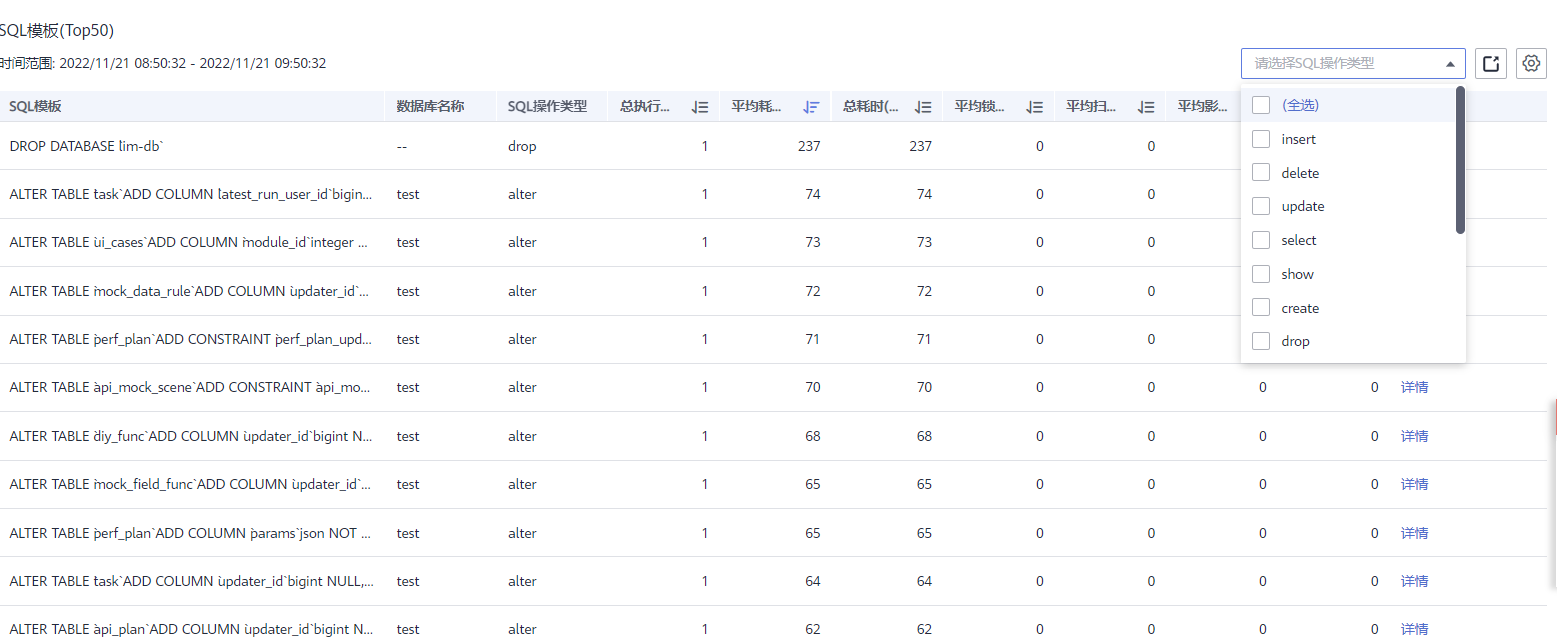Enable the insert checkbox
Viewport: 1557px width, 643px height.
(1261, 139)
